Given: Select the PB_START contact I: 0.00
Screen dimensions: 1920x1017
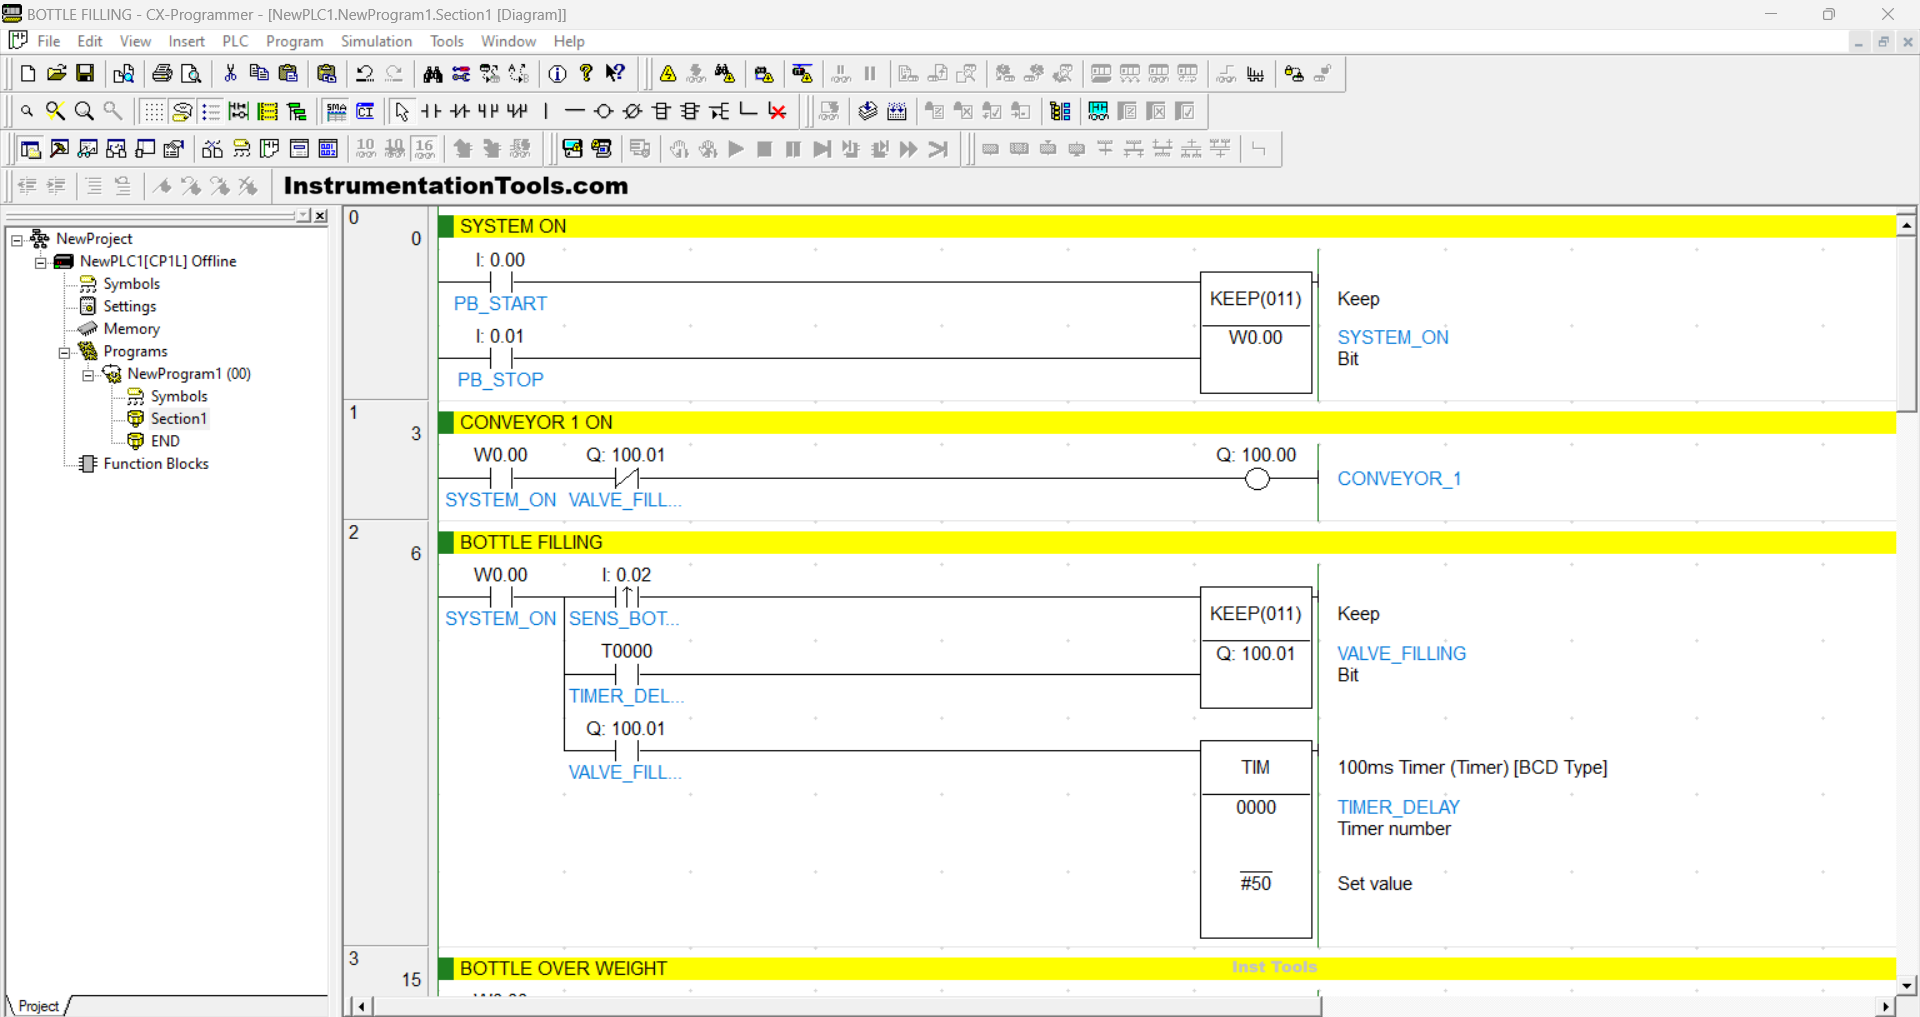Looking at the screenshot, I should tap(501, 282).
